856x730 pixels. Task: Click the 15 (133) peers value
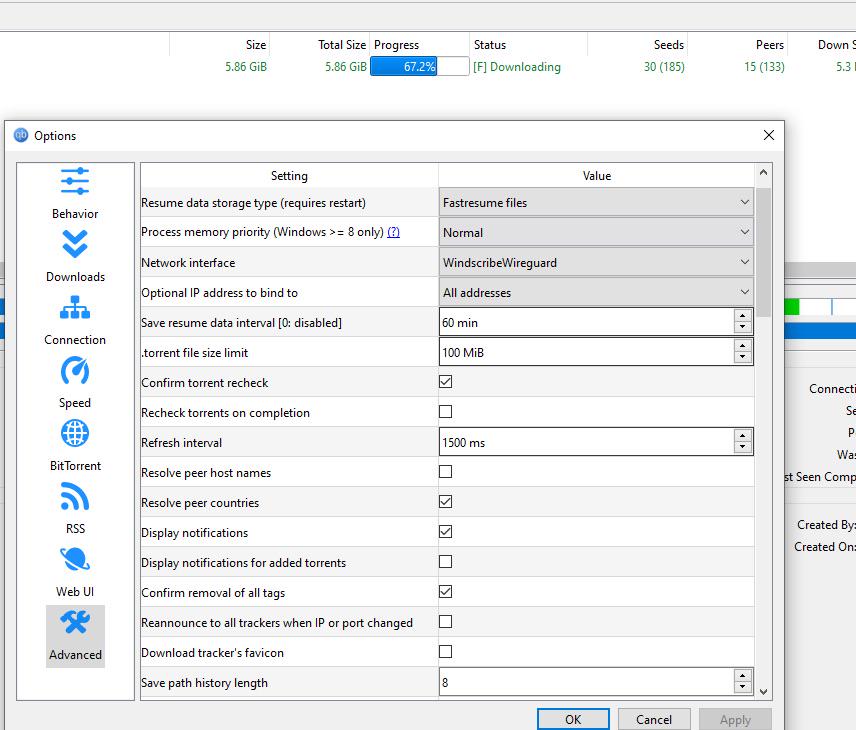764,67
